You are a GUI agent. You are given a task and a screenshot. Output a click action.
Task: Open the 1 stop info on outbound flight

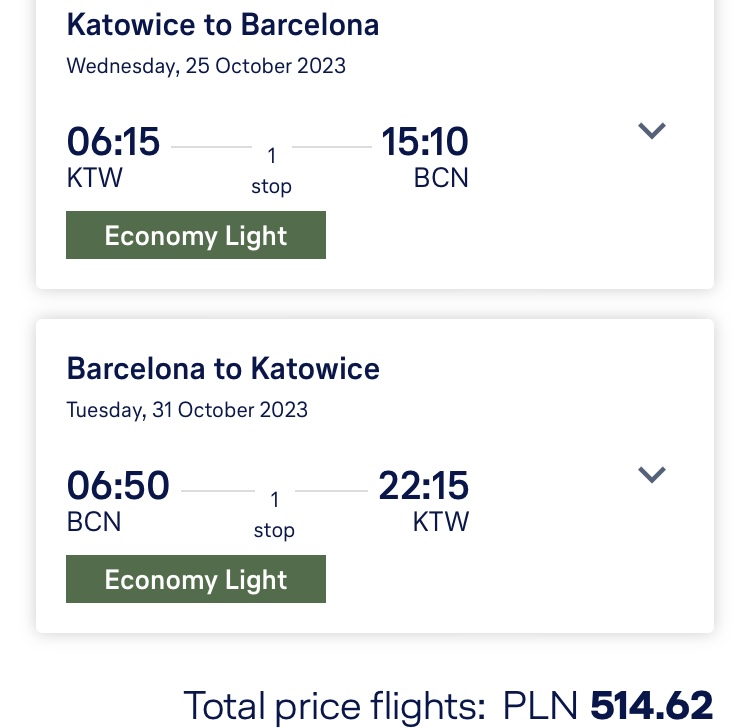point(271,171)
